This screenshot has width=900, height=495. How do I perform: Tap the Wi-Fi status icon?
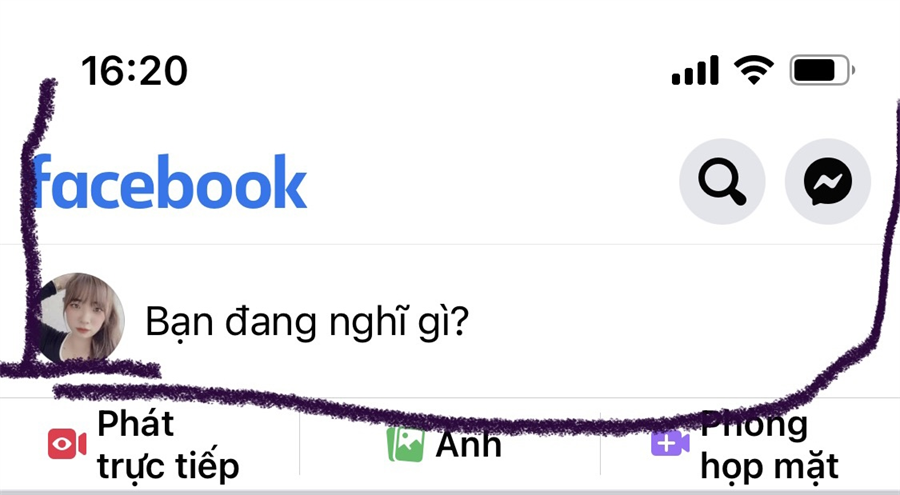tap(754, 70)
